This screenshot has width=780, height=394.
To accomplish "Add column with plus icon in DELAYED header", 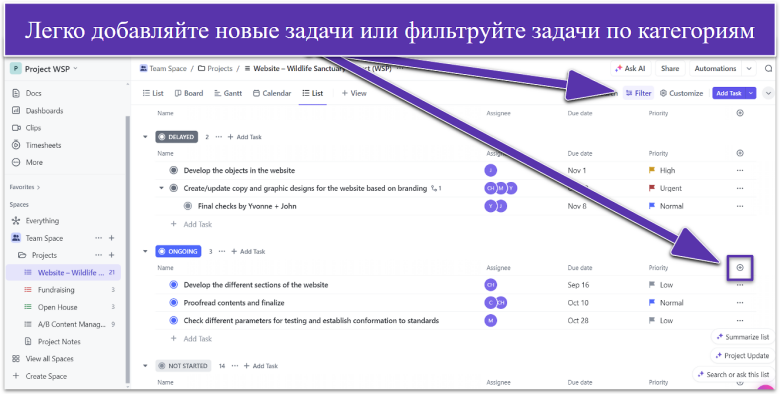I will (x=740, y=153).
